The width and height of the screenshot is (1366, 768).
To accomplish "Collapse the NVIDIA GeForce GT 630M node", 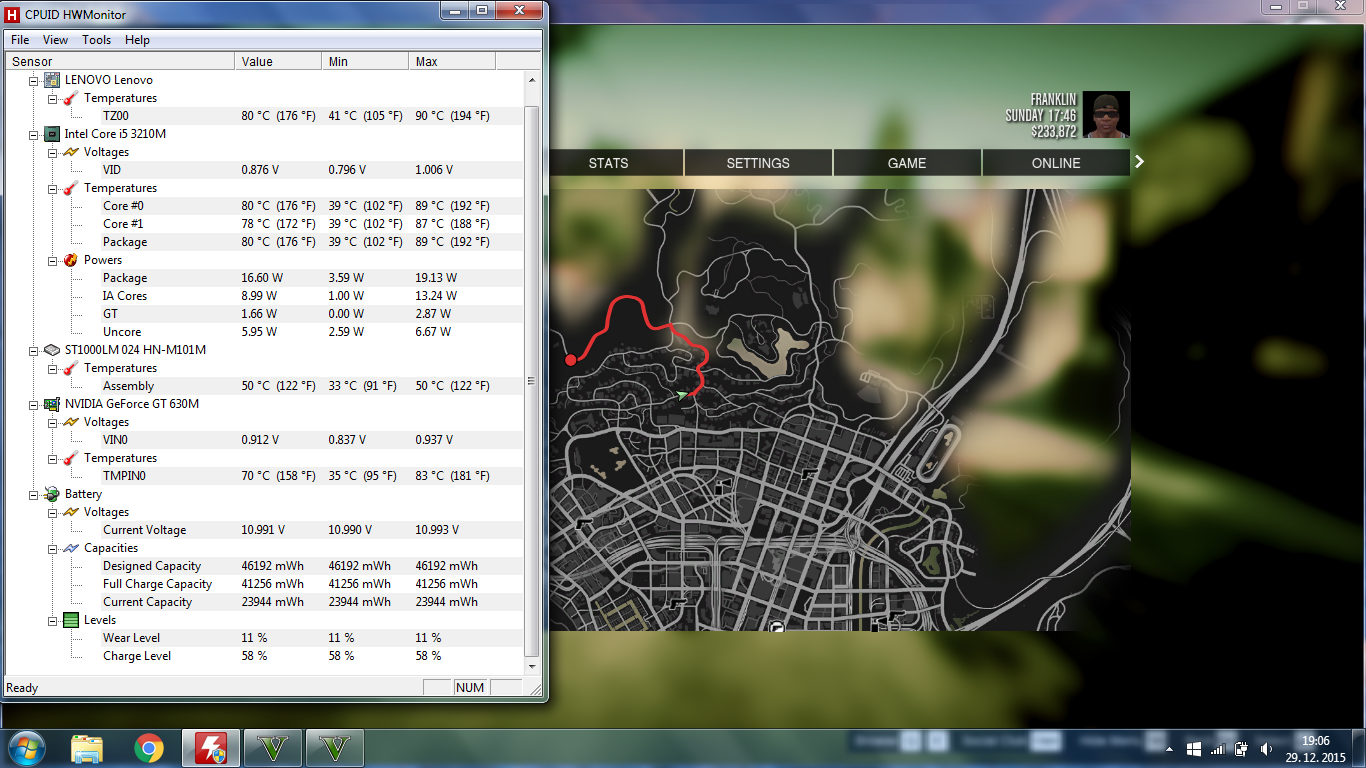I will click(34, 404).
